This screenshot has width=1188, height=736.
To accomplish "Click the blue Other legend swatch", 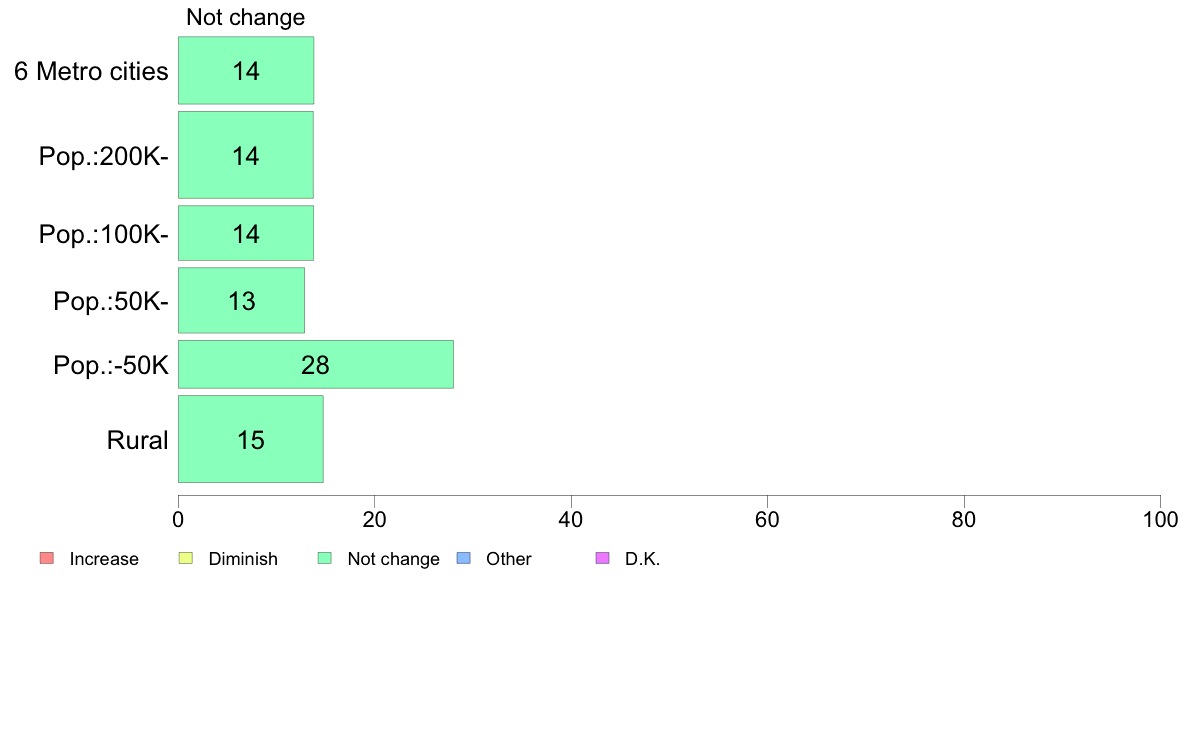I will [464, 559].
